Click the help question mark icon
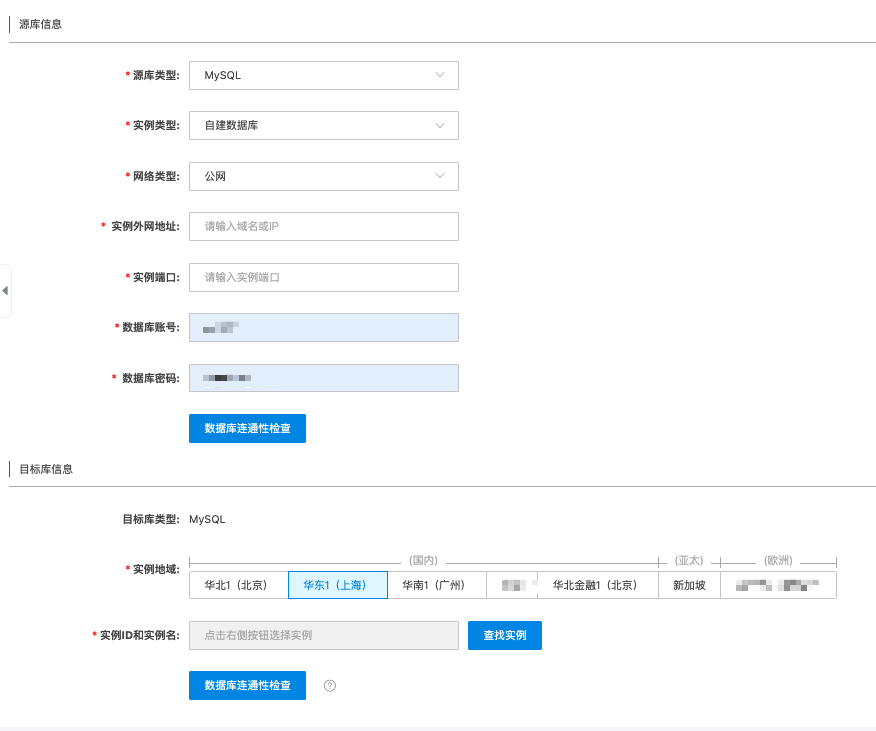 coord(330,686)
